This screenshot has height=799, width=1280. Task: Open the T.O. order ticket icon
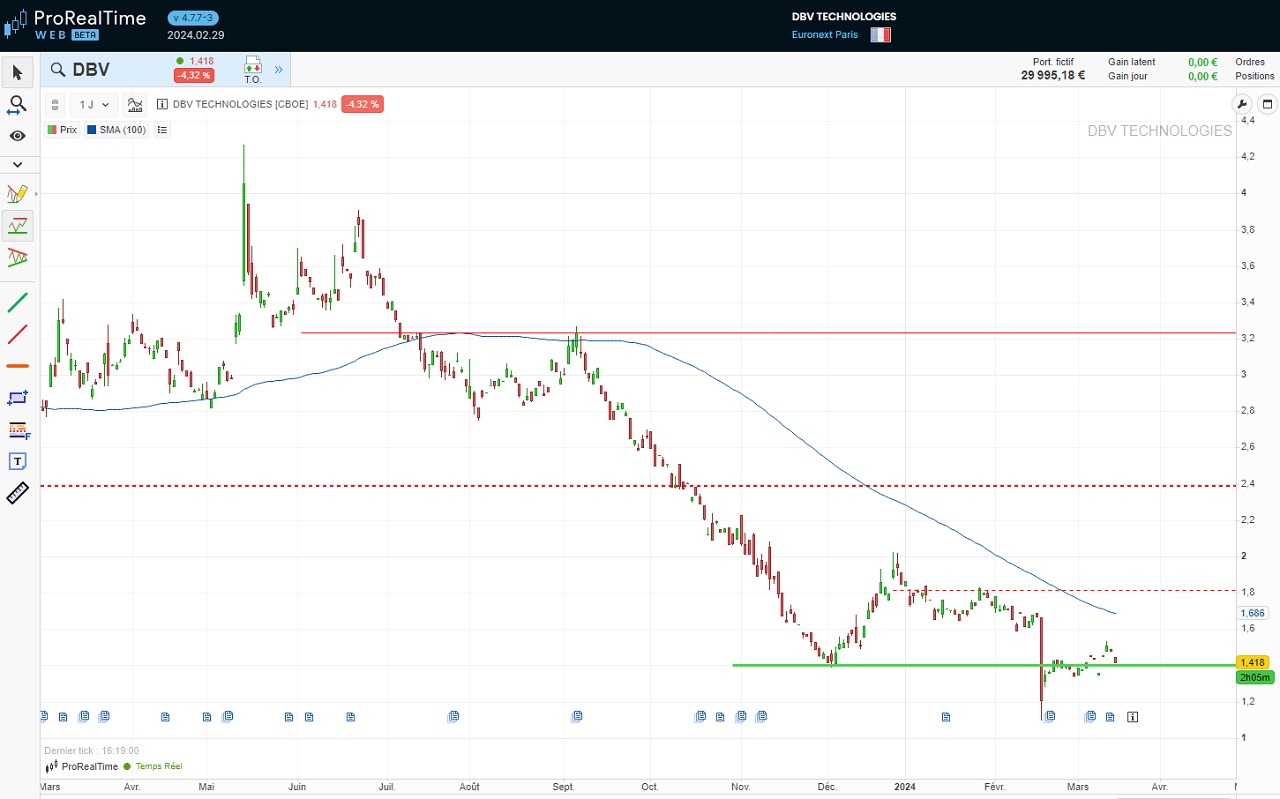click(x=252, y=70)
